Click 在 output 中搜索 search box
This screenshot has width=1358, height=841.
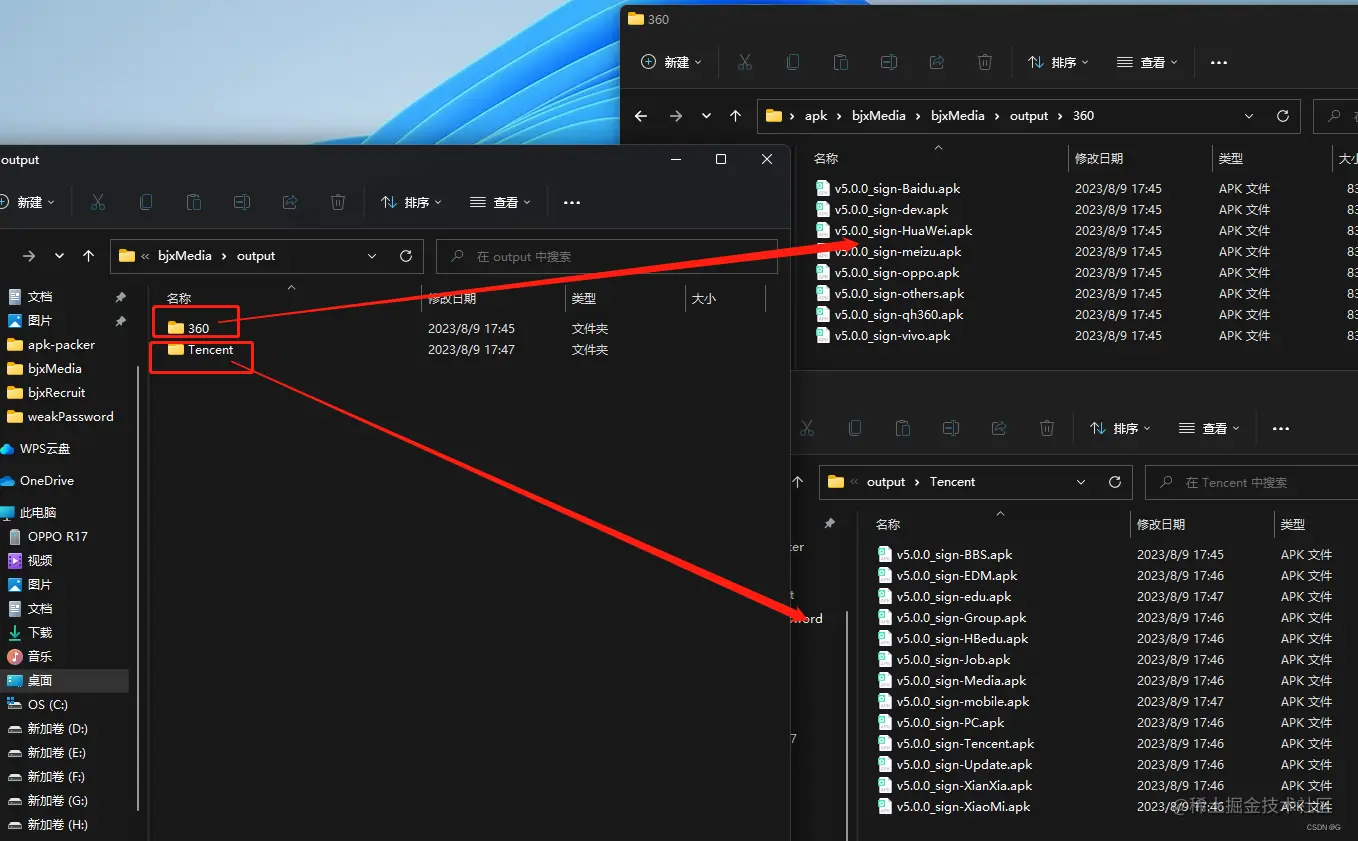(x=607, y=256)
